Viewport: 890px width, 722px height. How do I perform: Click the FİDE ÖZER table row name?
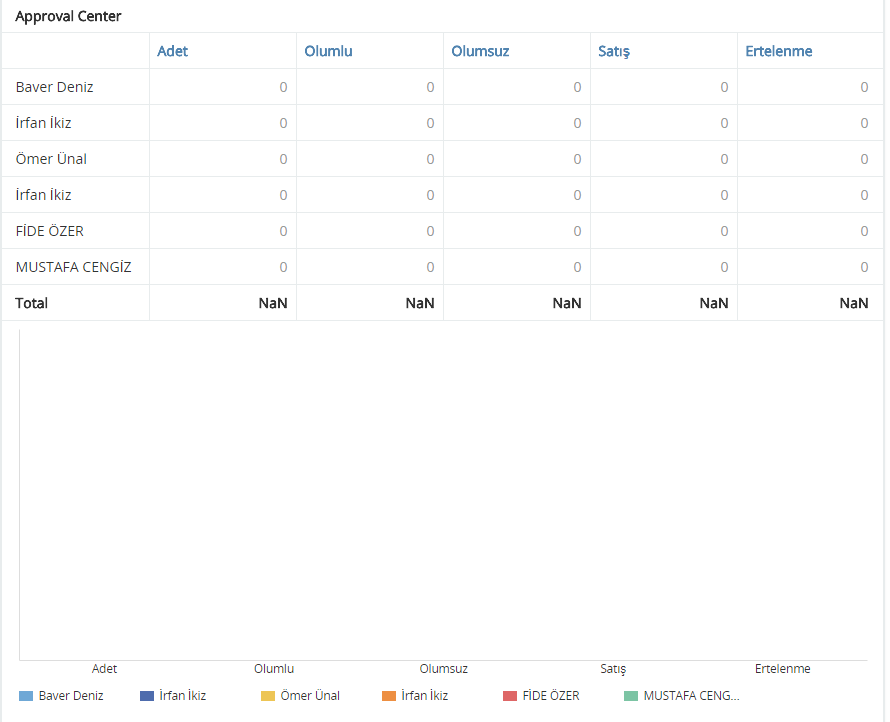point(50,231)
